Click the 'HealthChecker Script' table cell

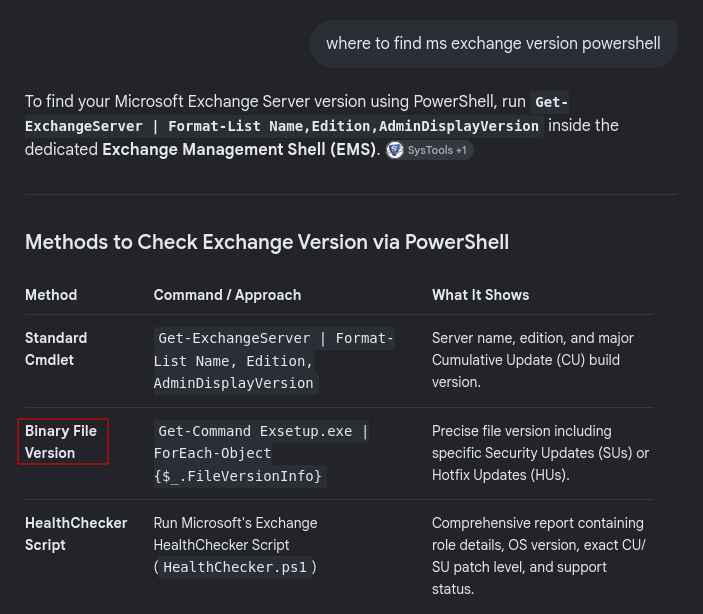tap(76, 534)
